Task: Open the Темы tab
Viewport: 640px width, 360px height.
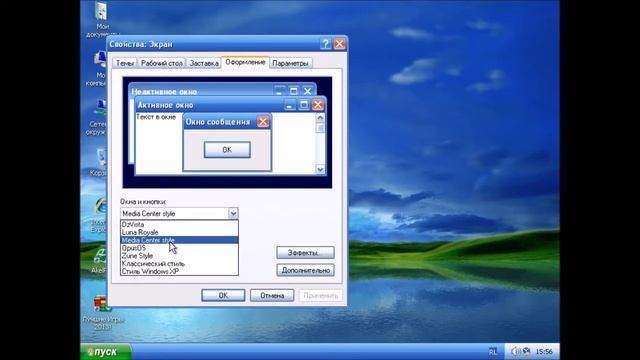Action: (x=125, y=63)
